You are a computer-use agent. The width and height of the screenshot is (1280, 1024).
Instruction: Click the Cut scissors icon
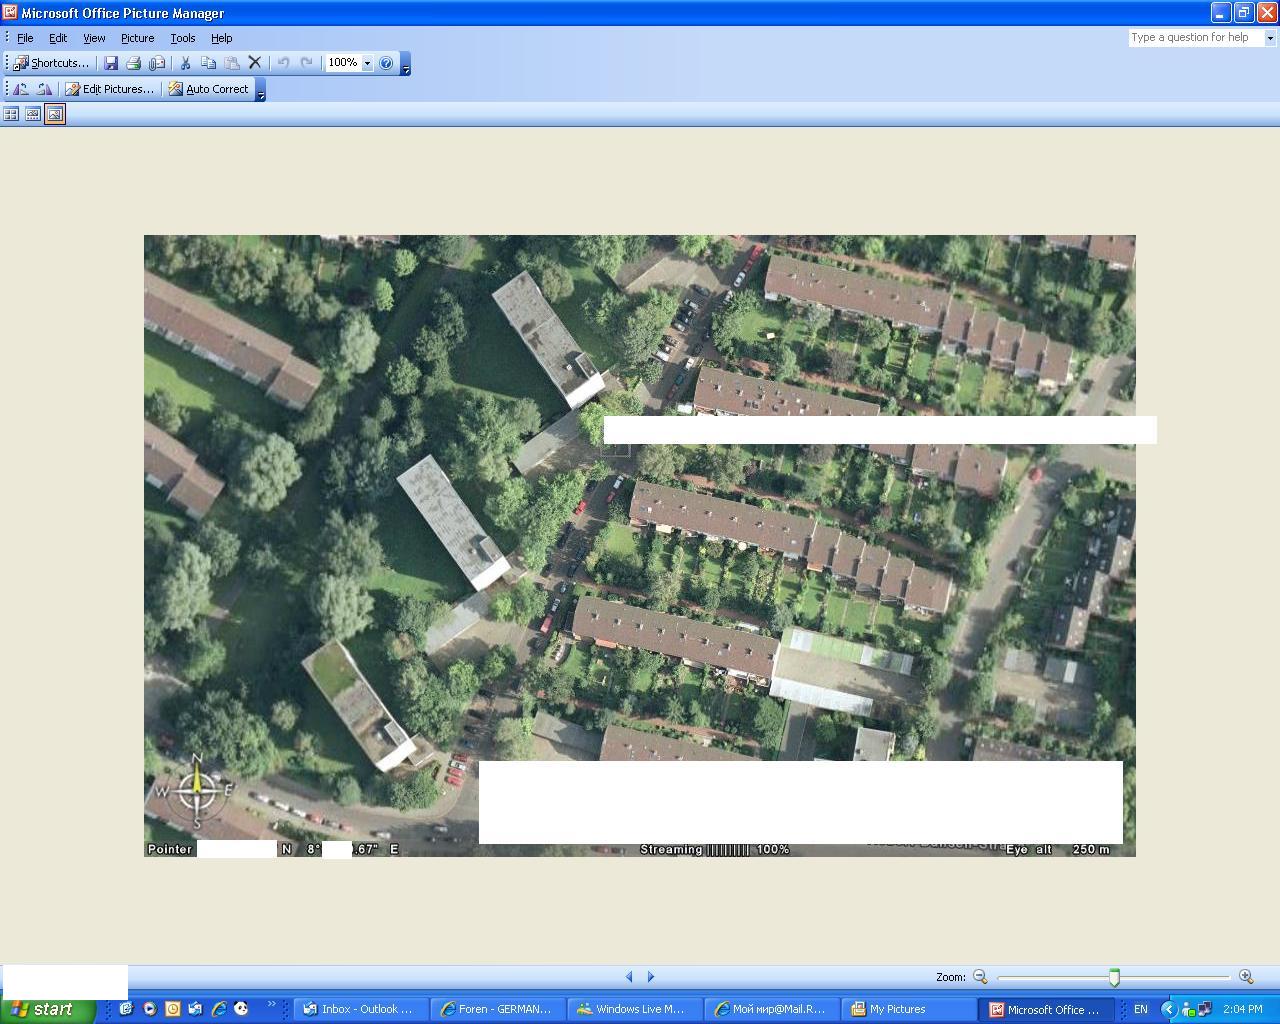(x=185, y=63)
